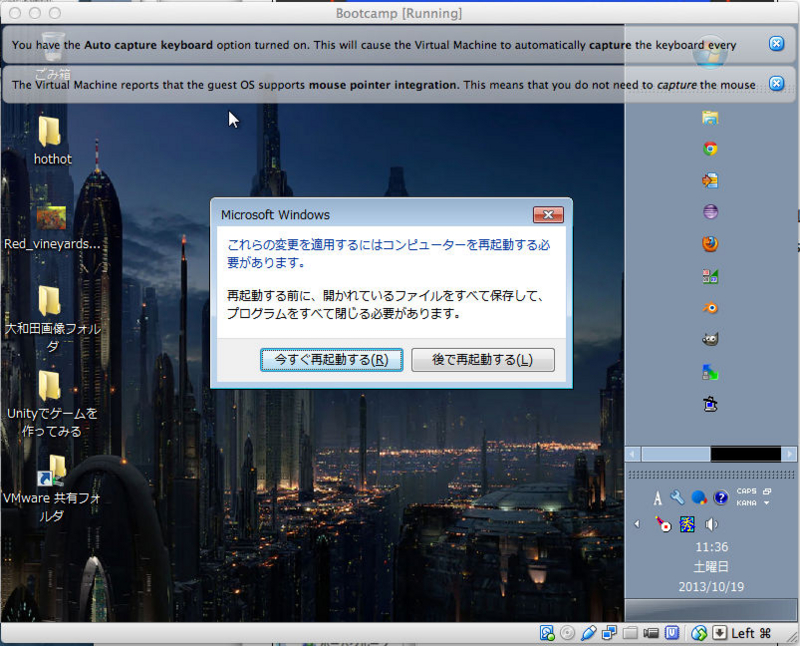Click the 後で再起動する restart later button
The height and width of the screenshot is (646, 800).
[x=483, y=360]
